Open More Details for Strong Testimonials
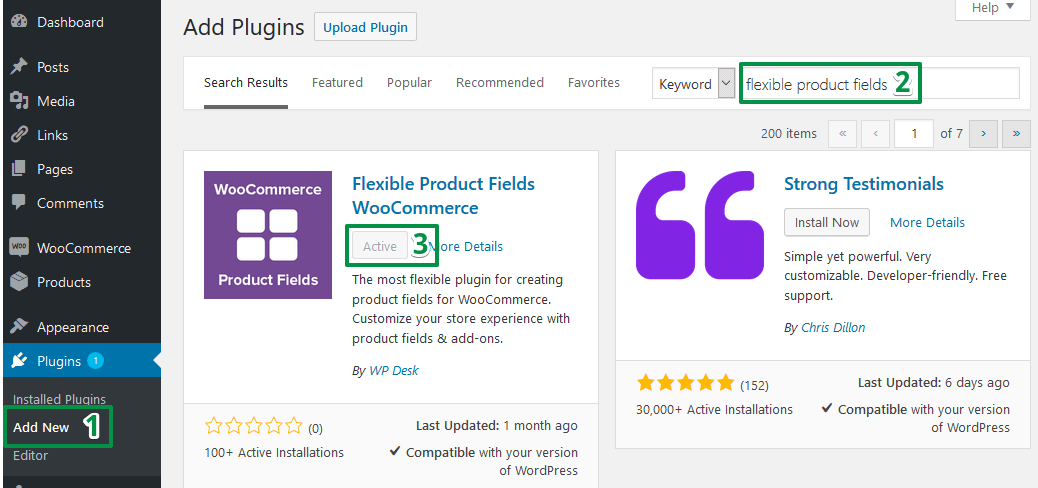This screenshot has height=488, width=1038. click(x=927, y=222)
